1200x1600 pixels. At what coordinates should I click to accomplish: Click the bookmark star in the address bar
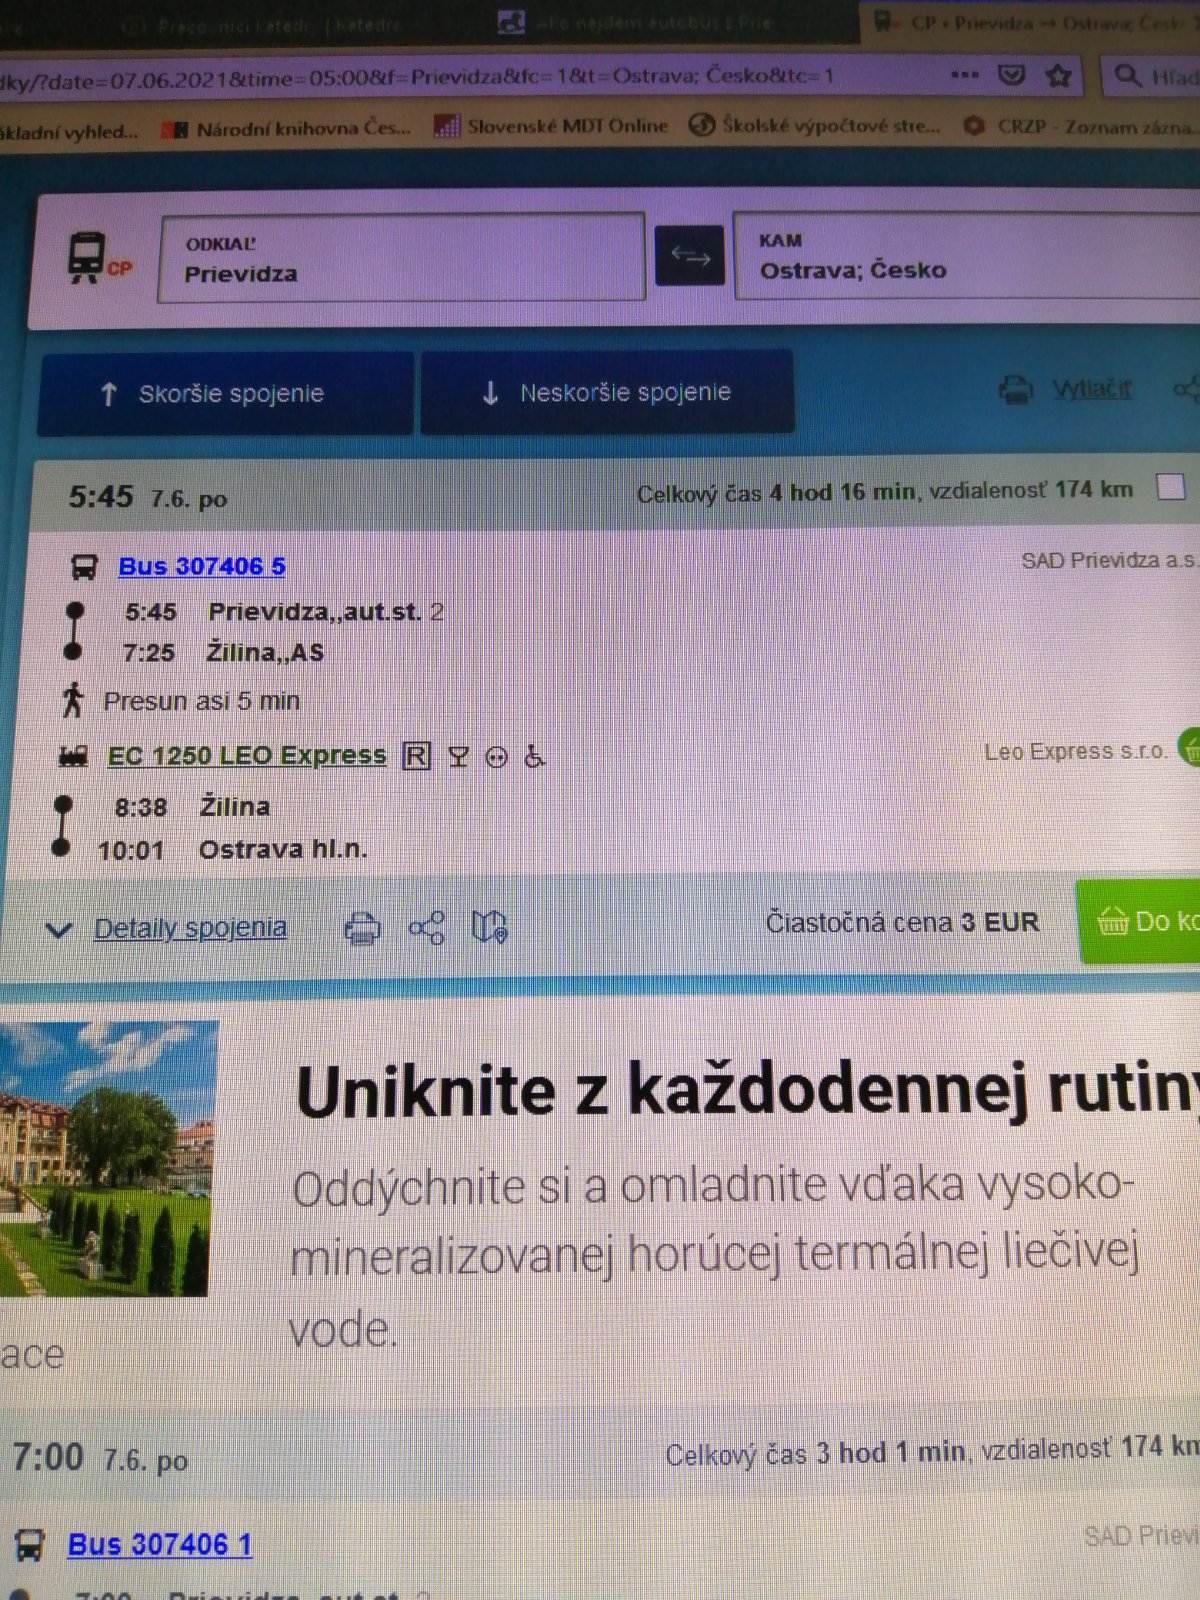[x=1058, y=76]
